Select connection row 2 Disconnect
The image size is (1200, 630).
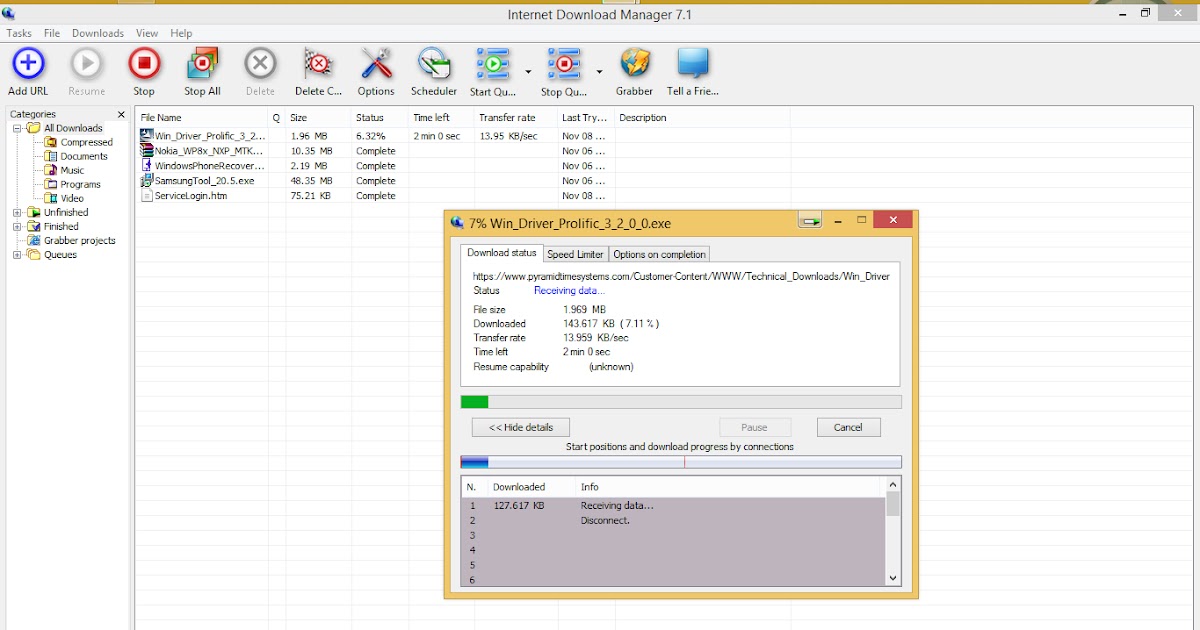673,520
